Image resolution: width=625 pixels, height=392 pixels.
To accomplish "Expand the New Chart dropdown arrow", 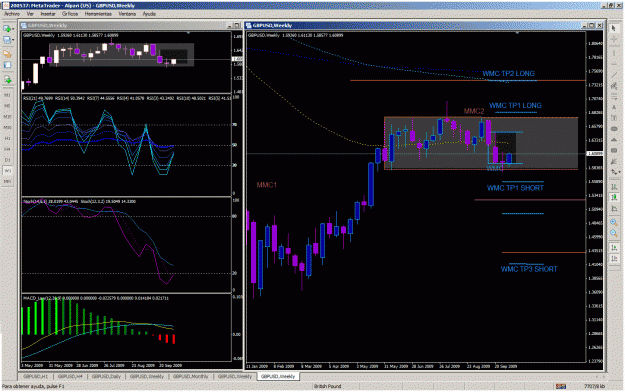I will [13, 29].
